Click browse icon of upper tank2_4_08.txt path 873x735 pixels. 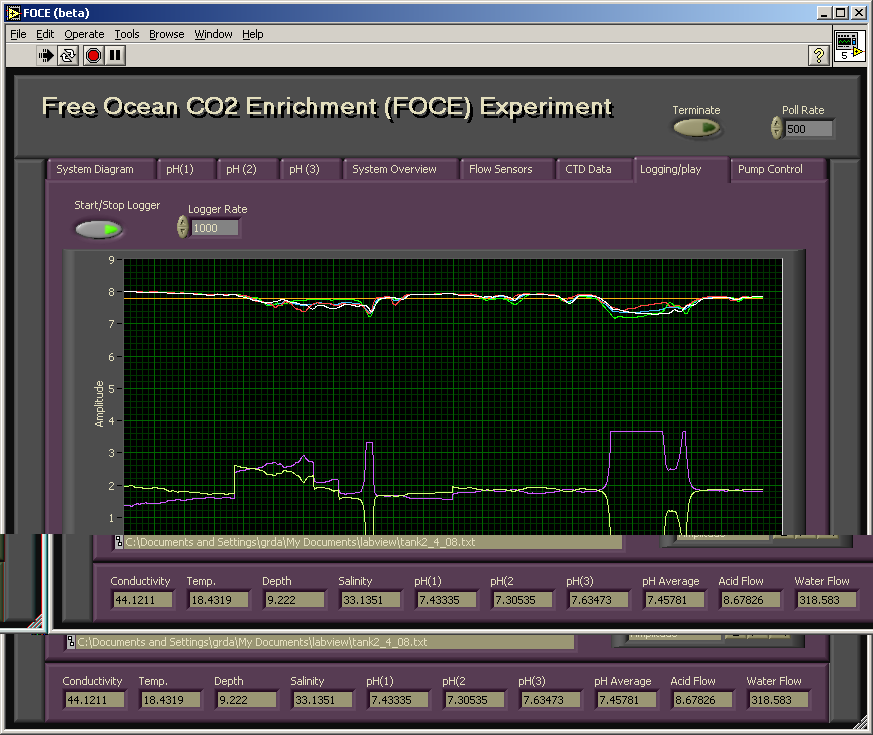[119, 542]
